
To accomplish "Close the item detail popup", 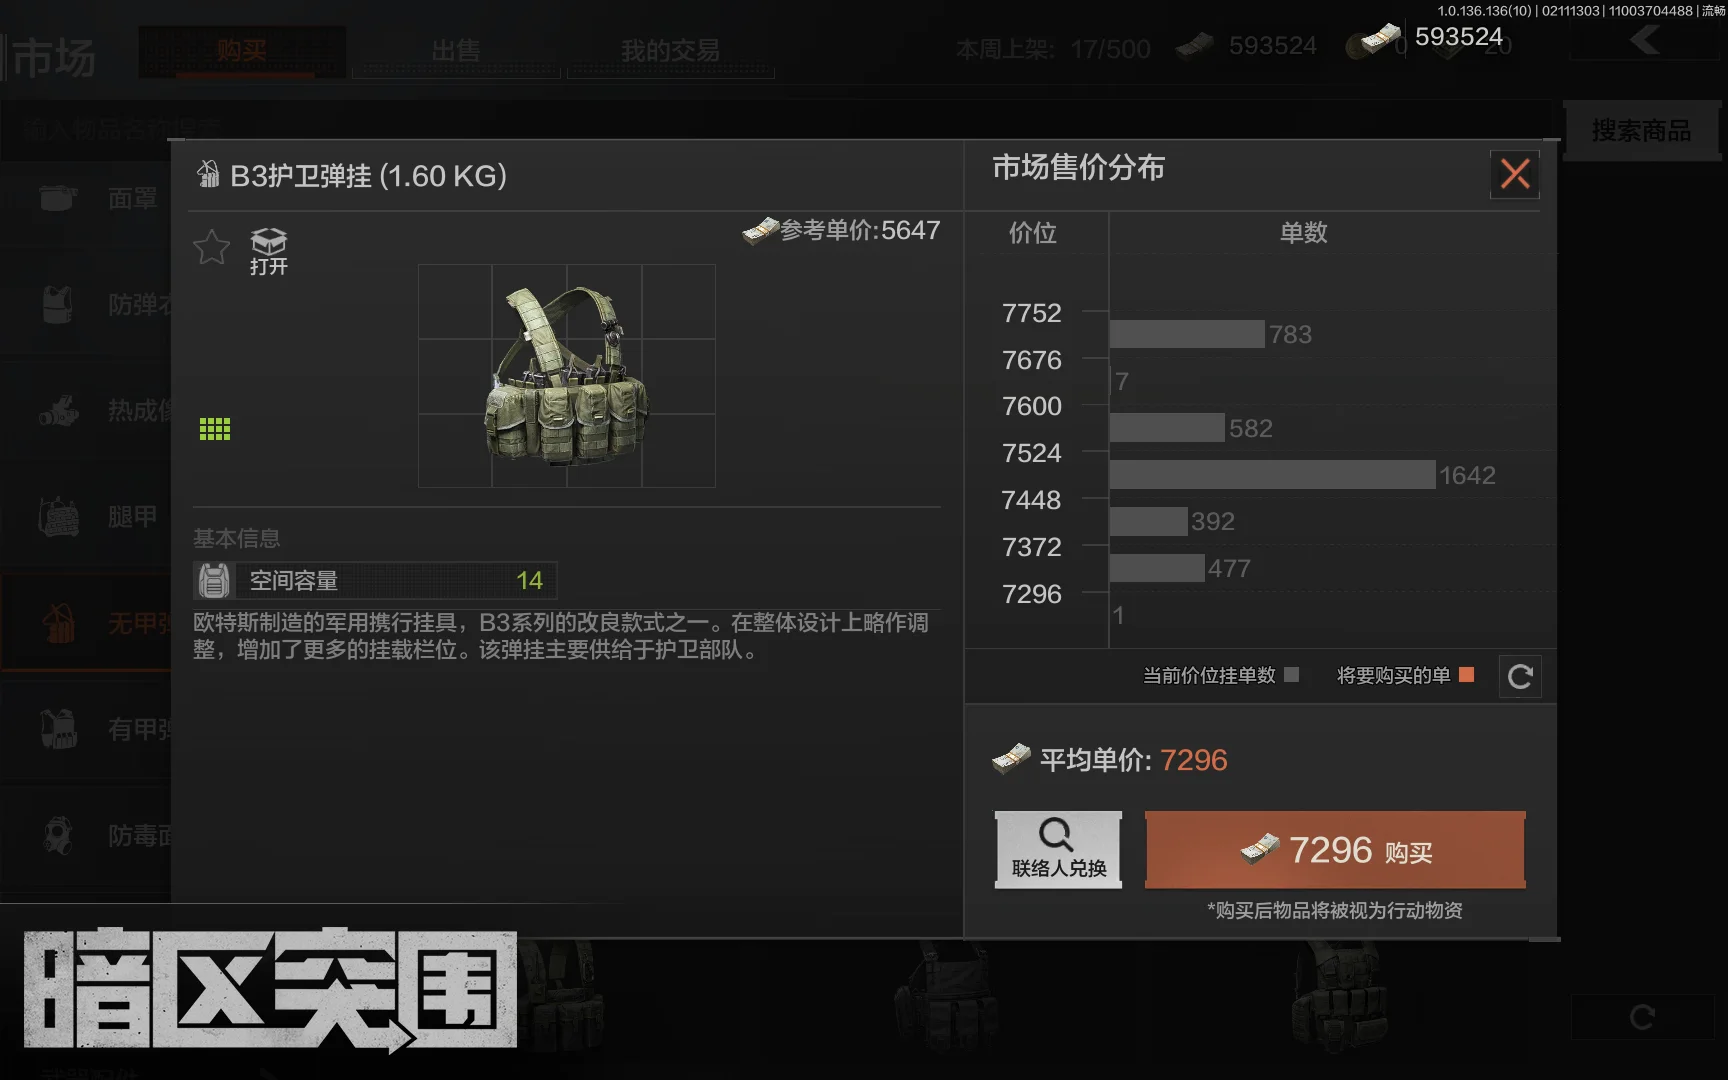I will point(1515,174).
